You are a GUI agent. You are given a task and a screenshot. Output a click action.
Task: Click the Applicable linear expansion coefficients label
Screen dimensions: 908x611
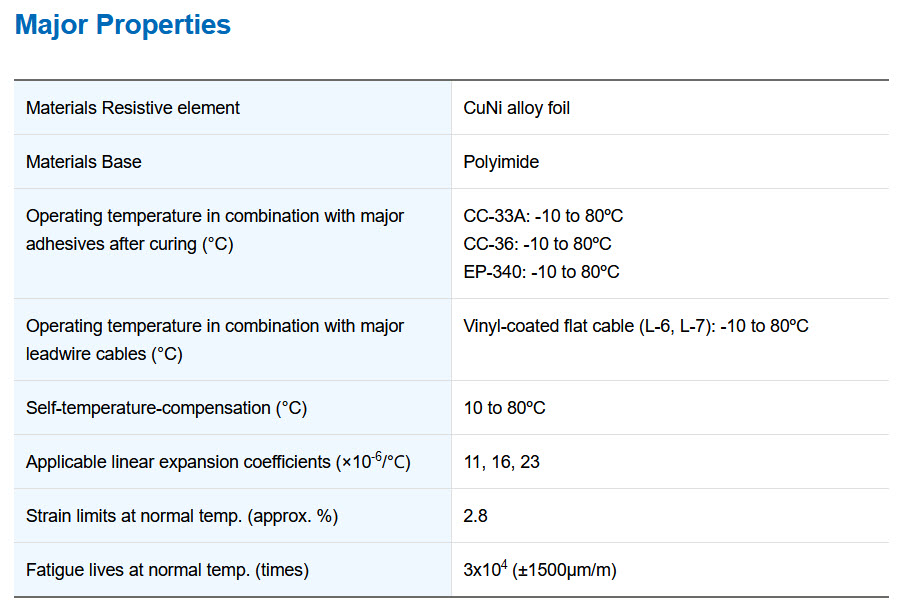coord(218,461)
